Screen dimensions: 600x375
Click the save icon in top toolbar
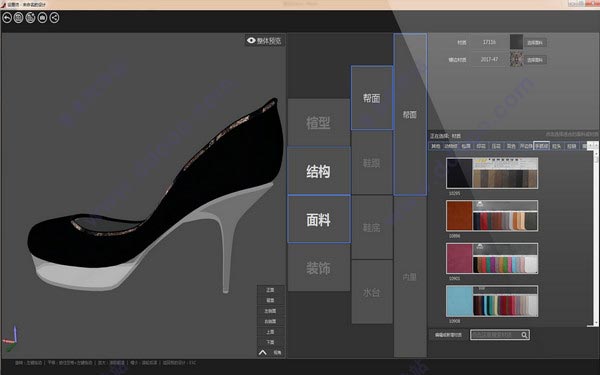(x=18, y=18)
